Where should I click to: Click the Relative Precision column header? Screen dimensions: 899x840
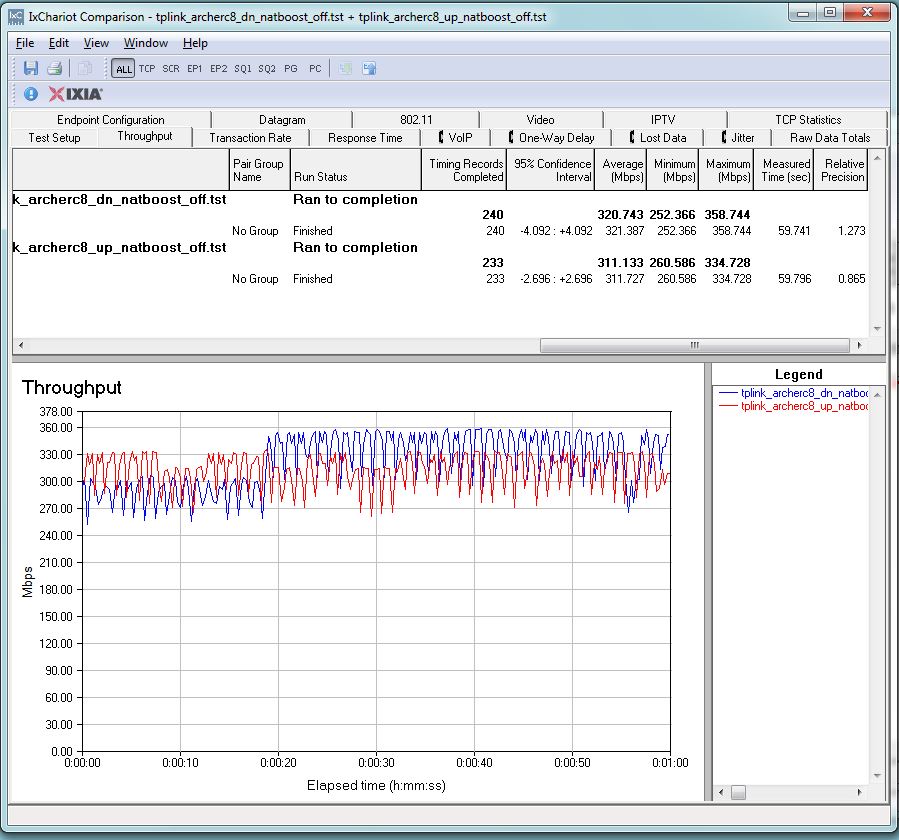(841, 170)
